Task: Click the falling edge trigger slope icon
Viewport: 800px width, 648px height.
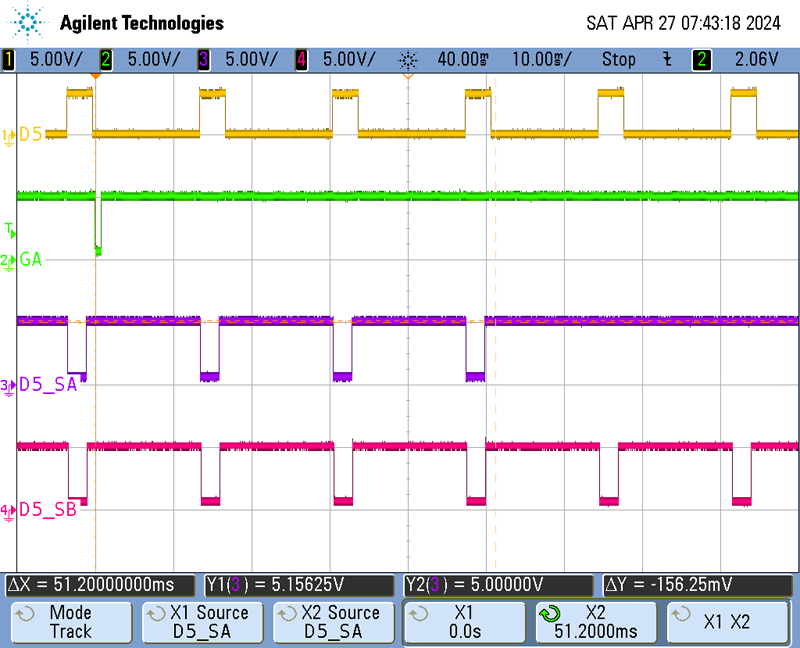Action: (x=667, y=59)
